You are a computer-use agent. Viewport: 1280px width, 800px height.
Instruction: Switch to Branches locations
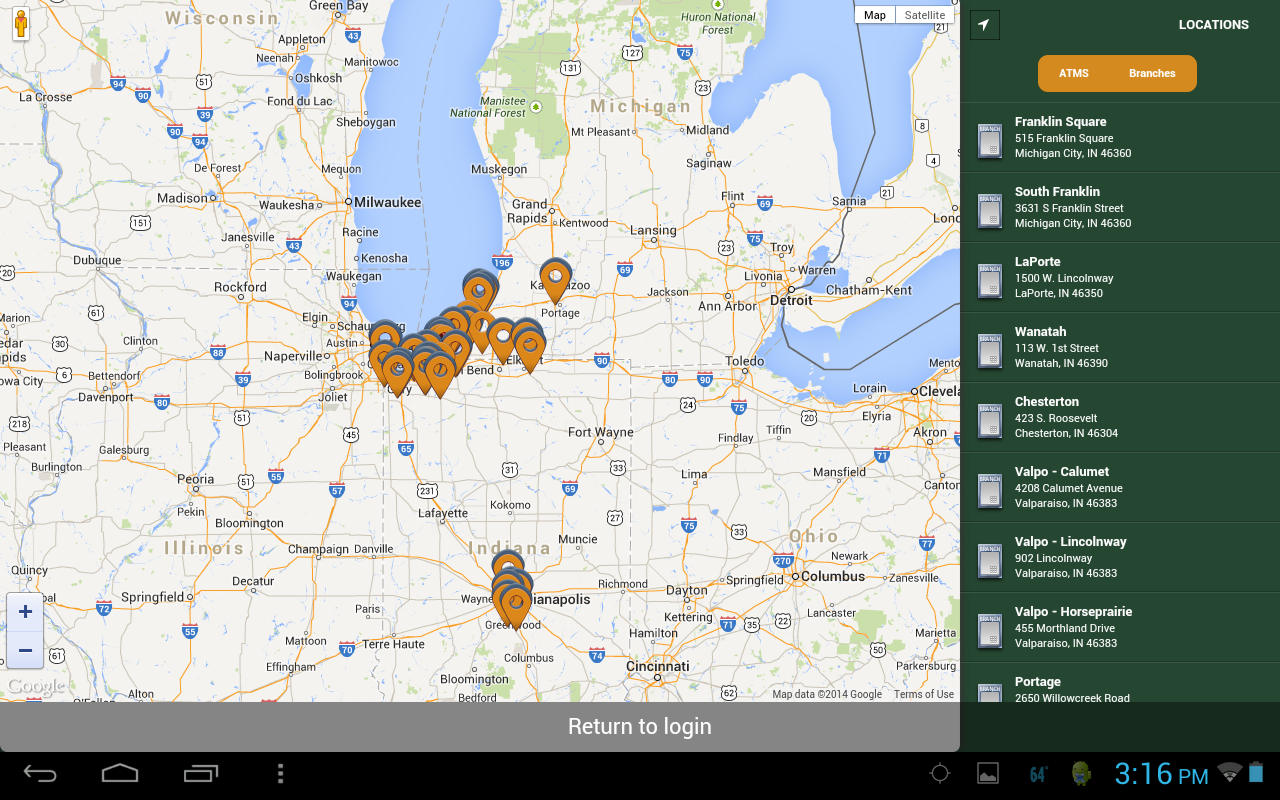(1152, 73)
